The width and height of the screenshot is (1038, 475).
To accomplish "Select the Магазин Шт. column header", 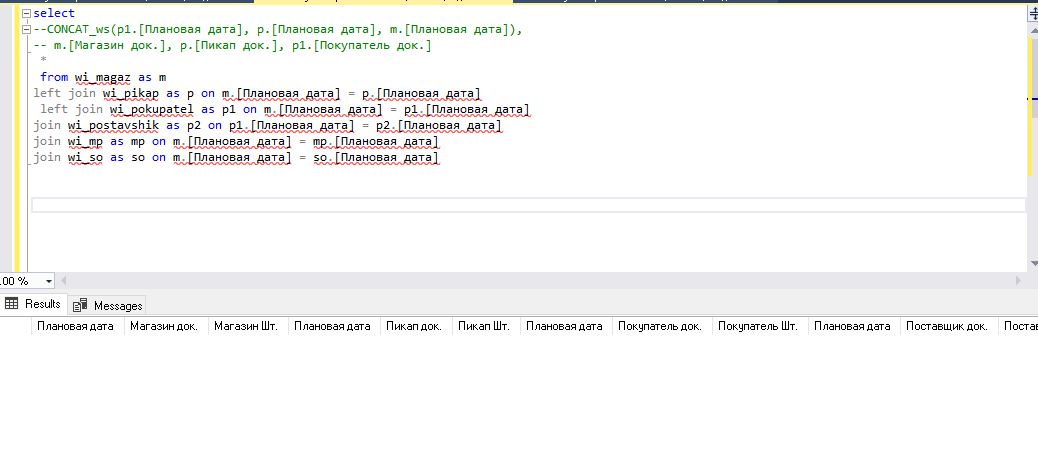I will (x=248, y=326).
